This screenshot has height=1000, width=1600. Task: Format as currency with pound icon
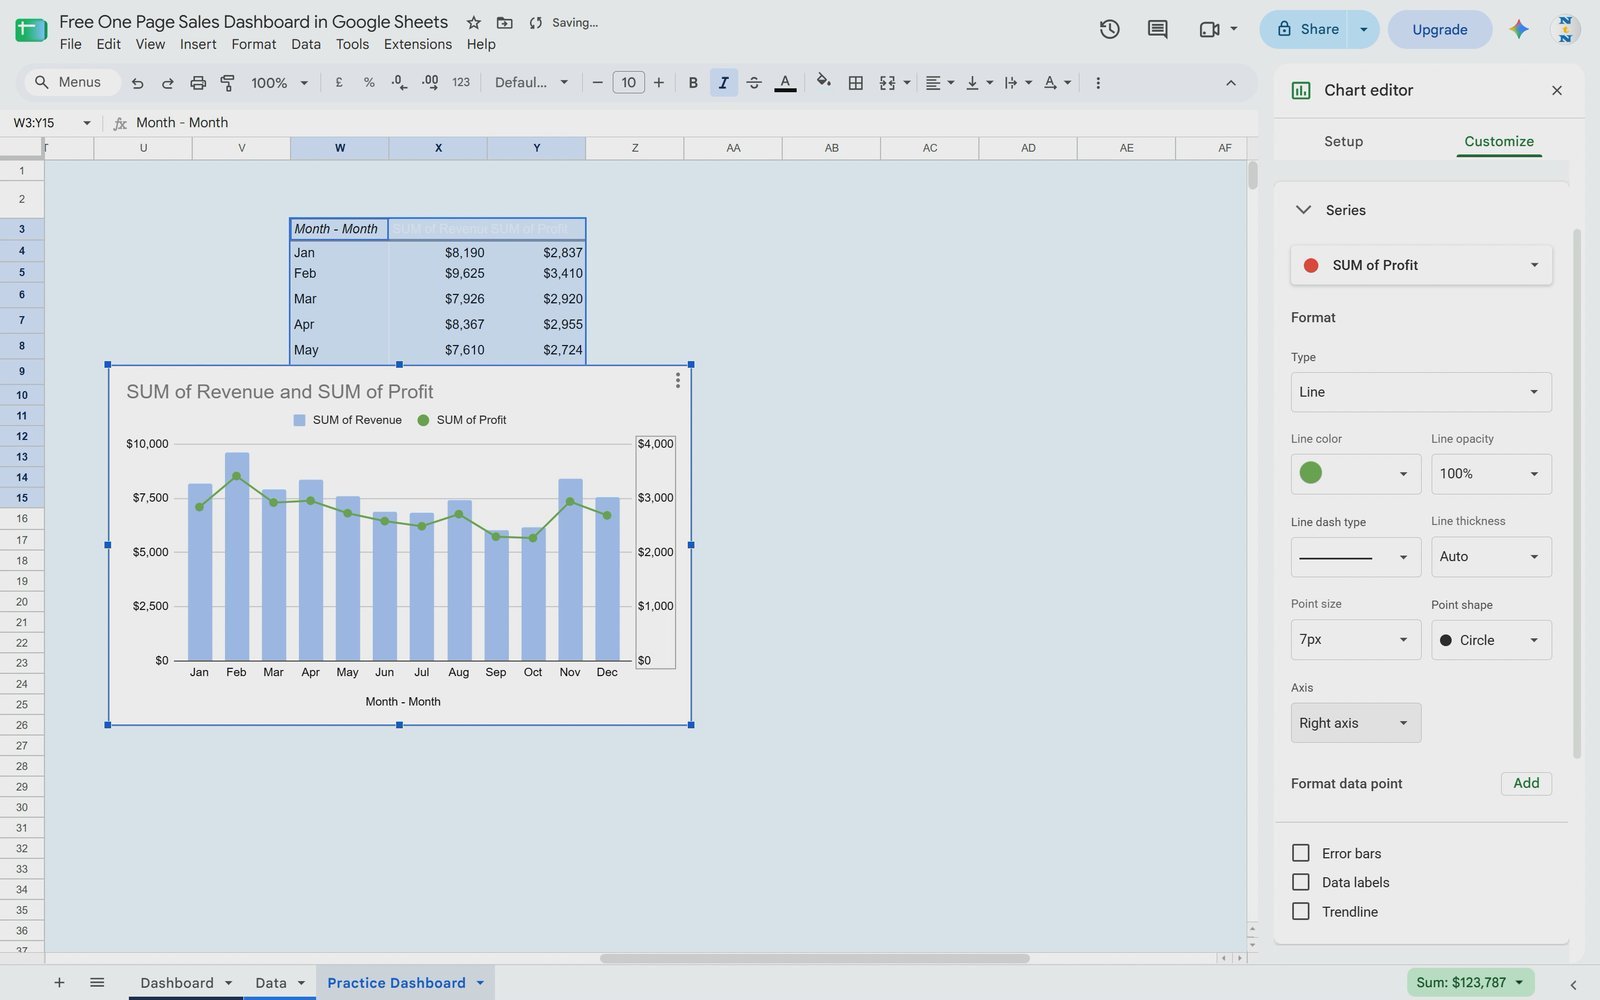[339, 83]
